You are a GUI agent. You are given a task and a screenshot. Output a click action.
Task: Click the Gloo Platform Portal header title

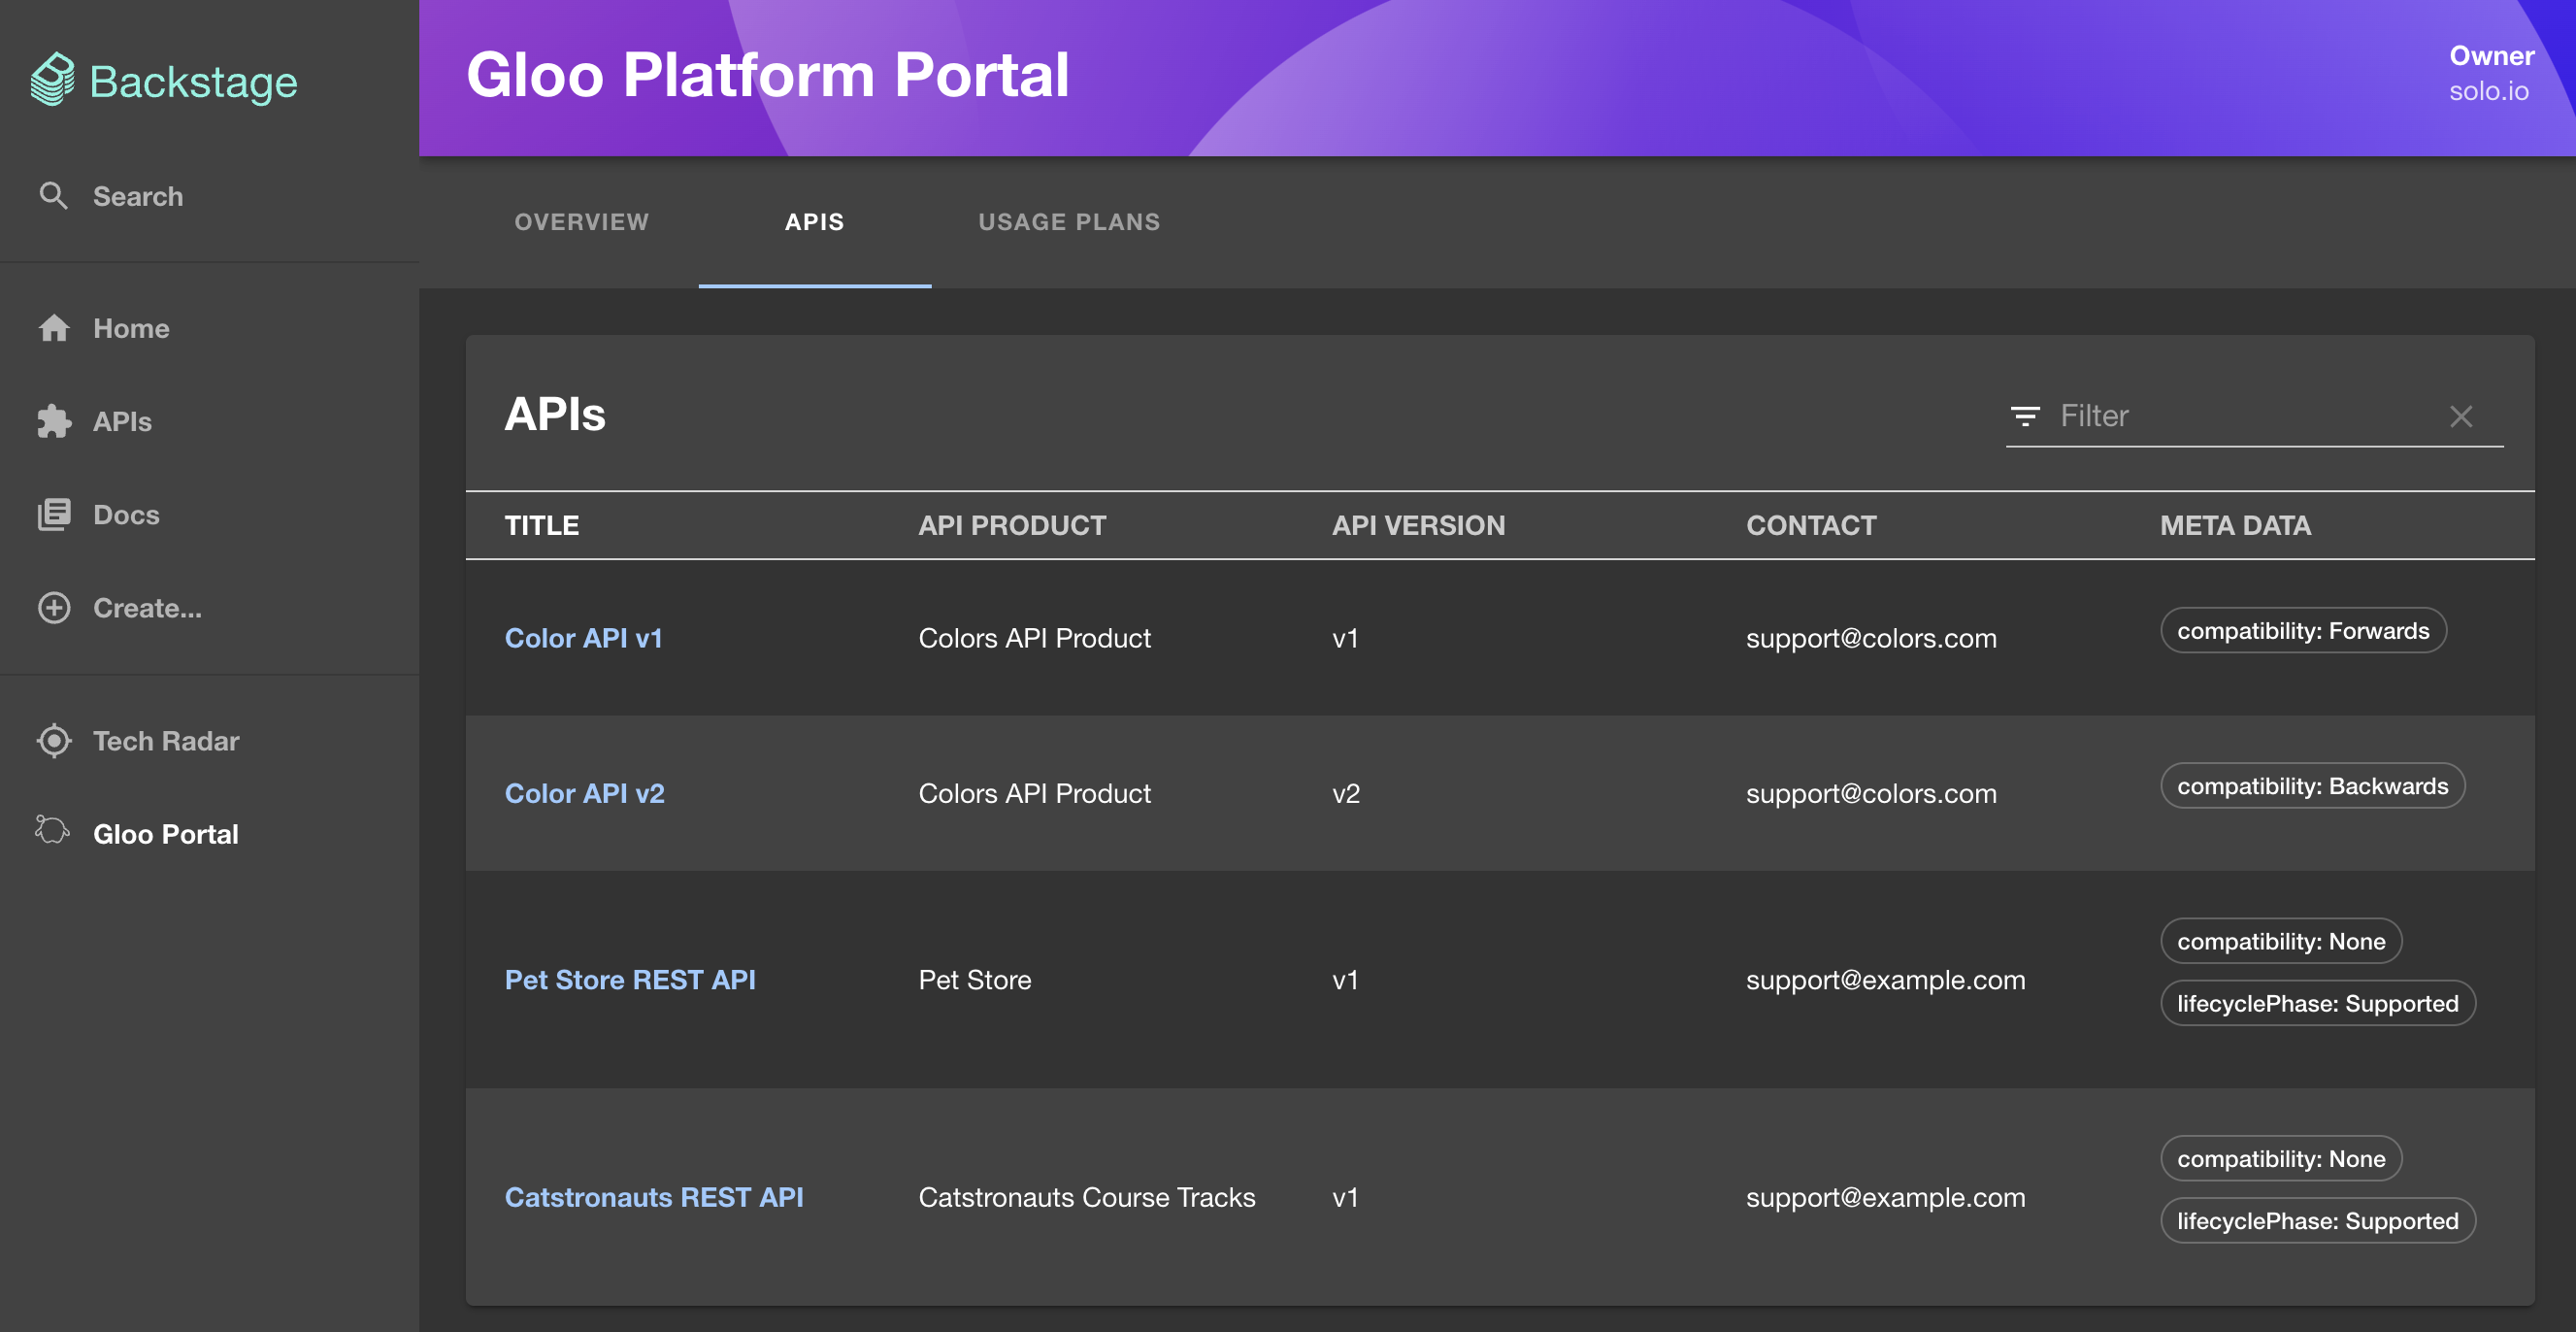[x=767, y=75]
